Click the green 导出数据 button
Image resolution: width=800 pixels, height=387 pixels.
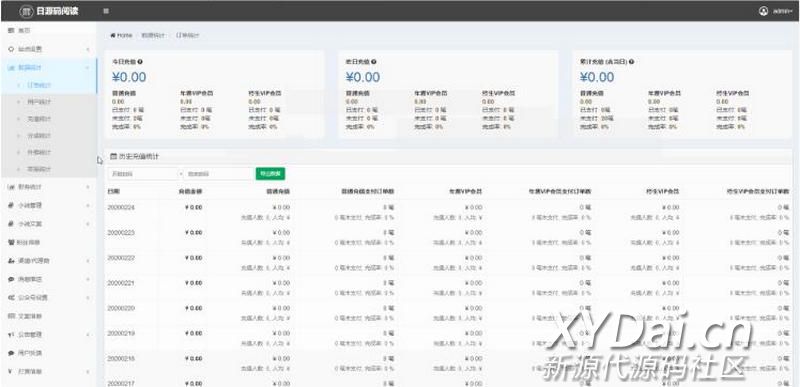coord(270,174)
